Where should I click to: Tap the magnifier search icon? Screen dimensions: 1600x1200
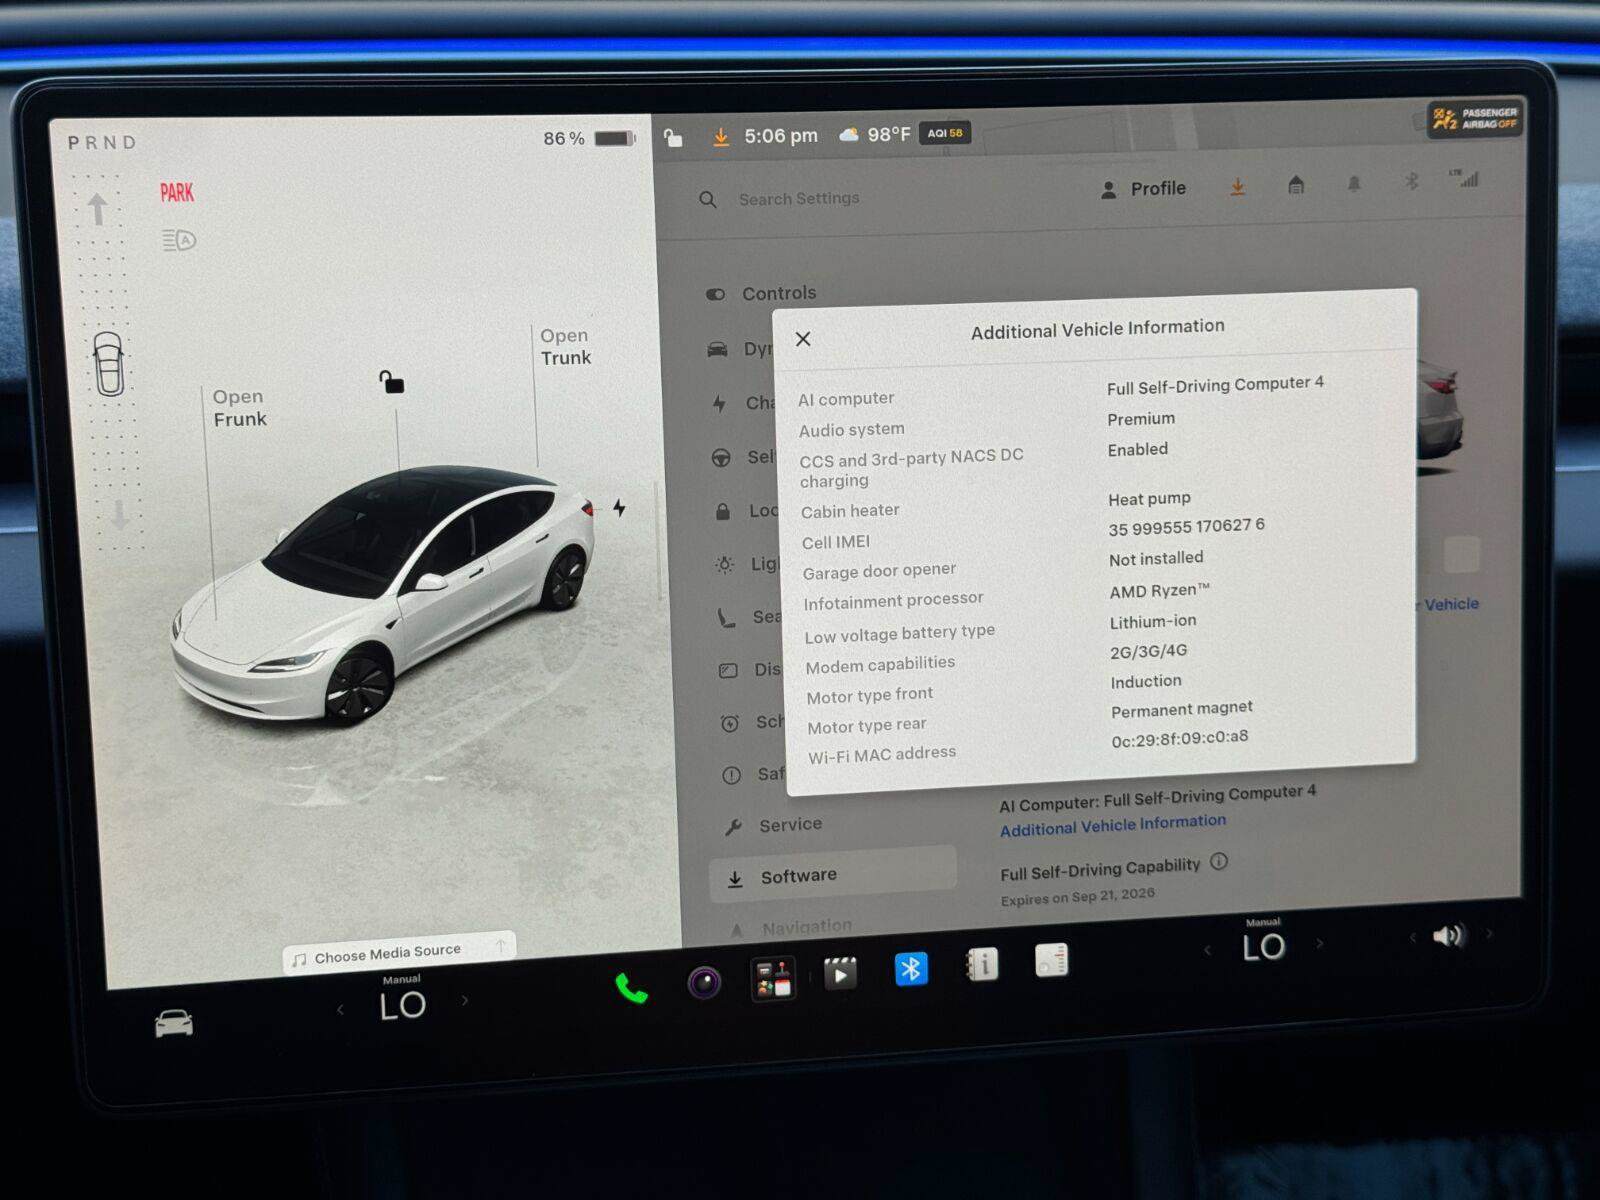click(708, 199)
